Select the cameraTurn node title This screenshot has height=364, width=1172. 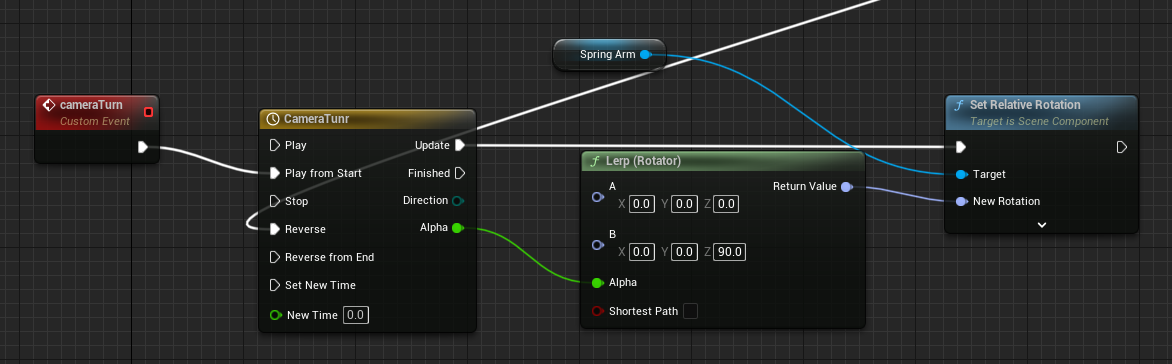pos(91,105)
